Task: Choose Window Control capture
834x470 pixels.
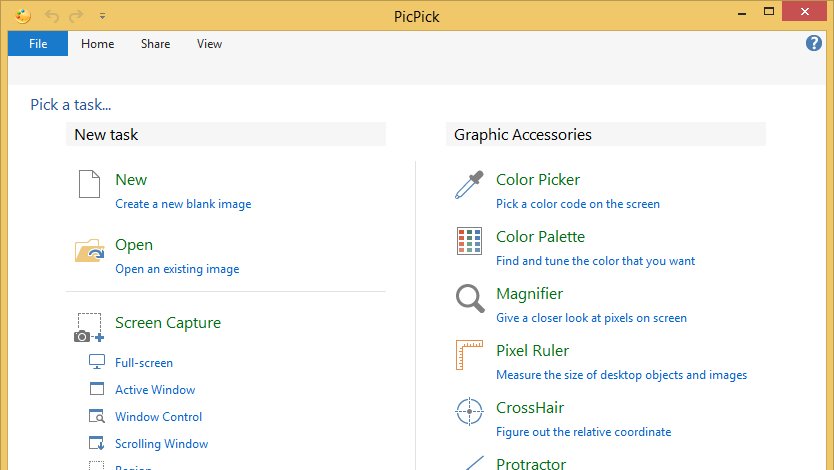Action: coord(159,417)
